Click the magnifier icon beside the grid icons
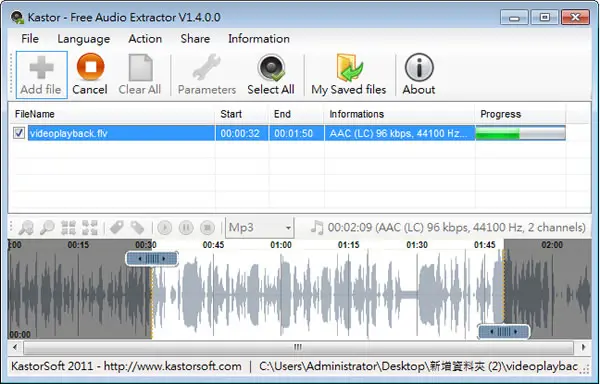The width and height of the screenshot is (600, 384). [x=47, y=228]
